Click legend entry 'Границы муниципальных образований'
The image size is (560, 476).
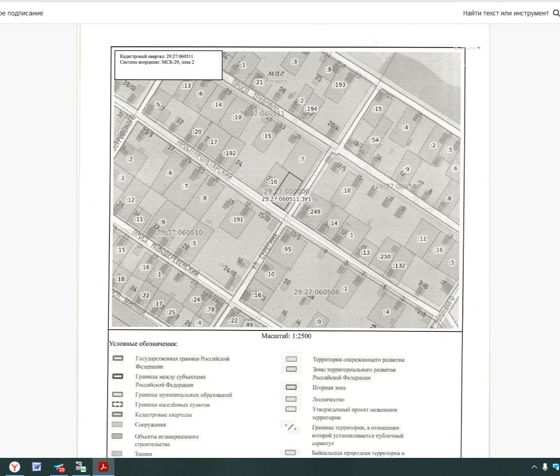click(184, 395)
